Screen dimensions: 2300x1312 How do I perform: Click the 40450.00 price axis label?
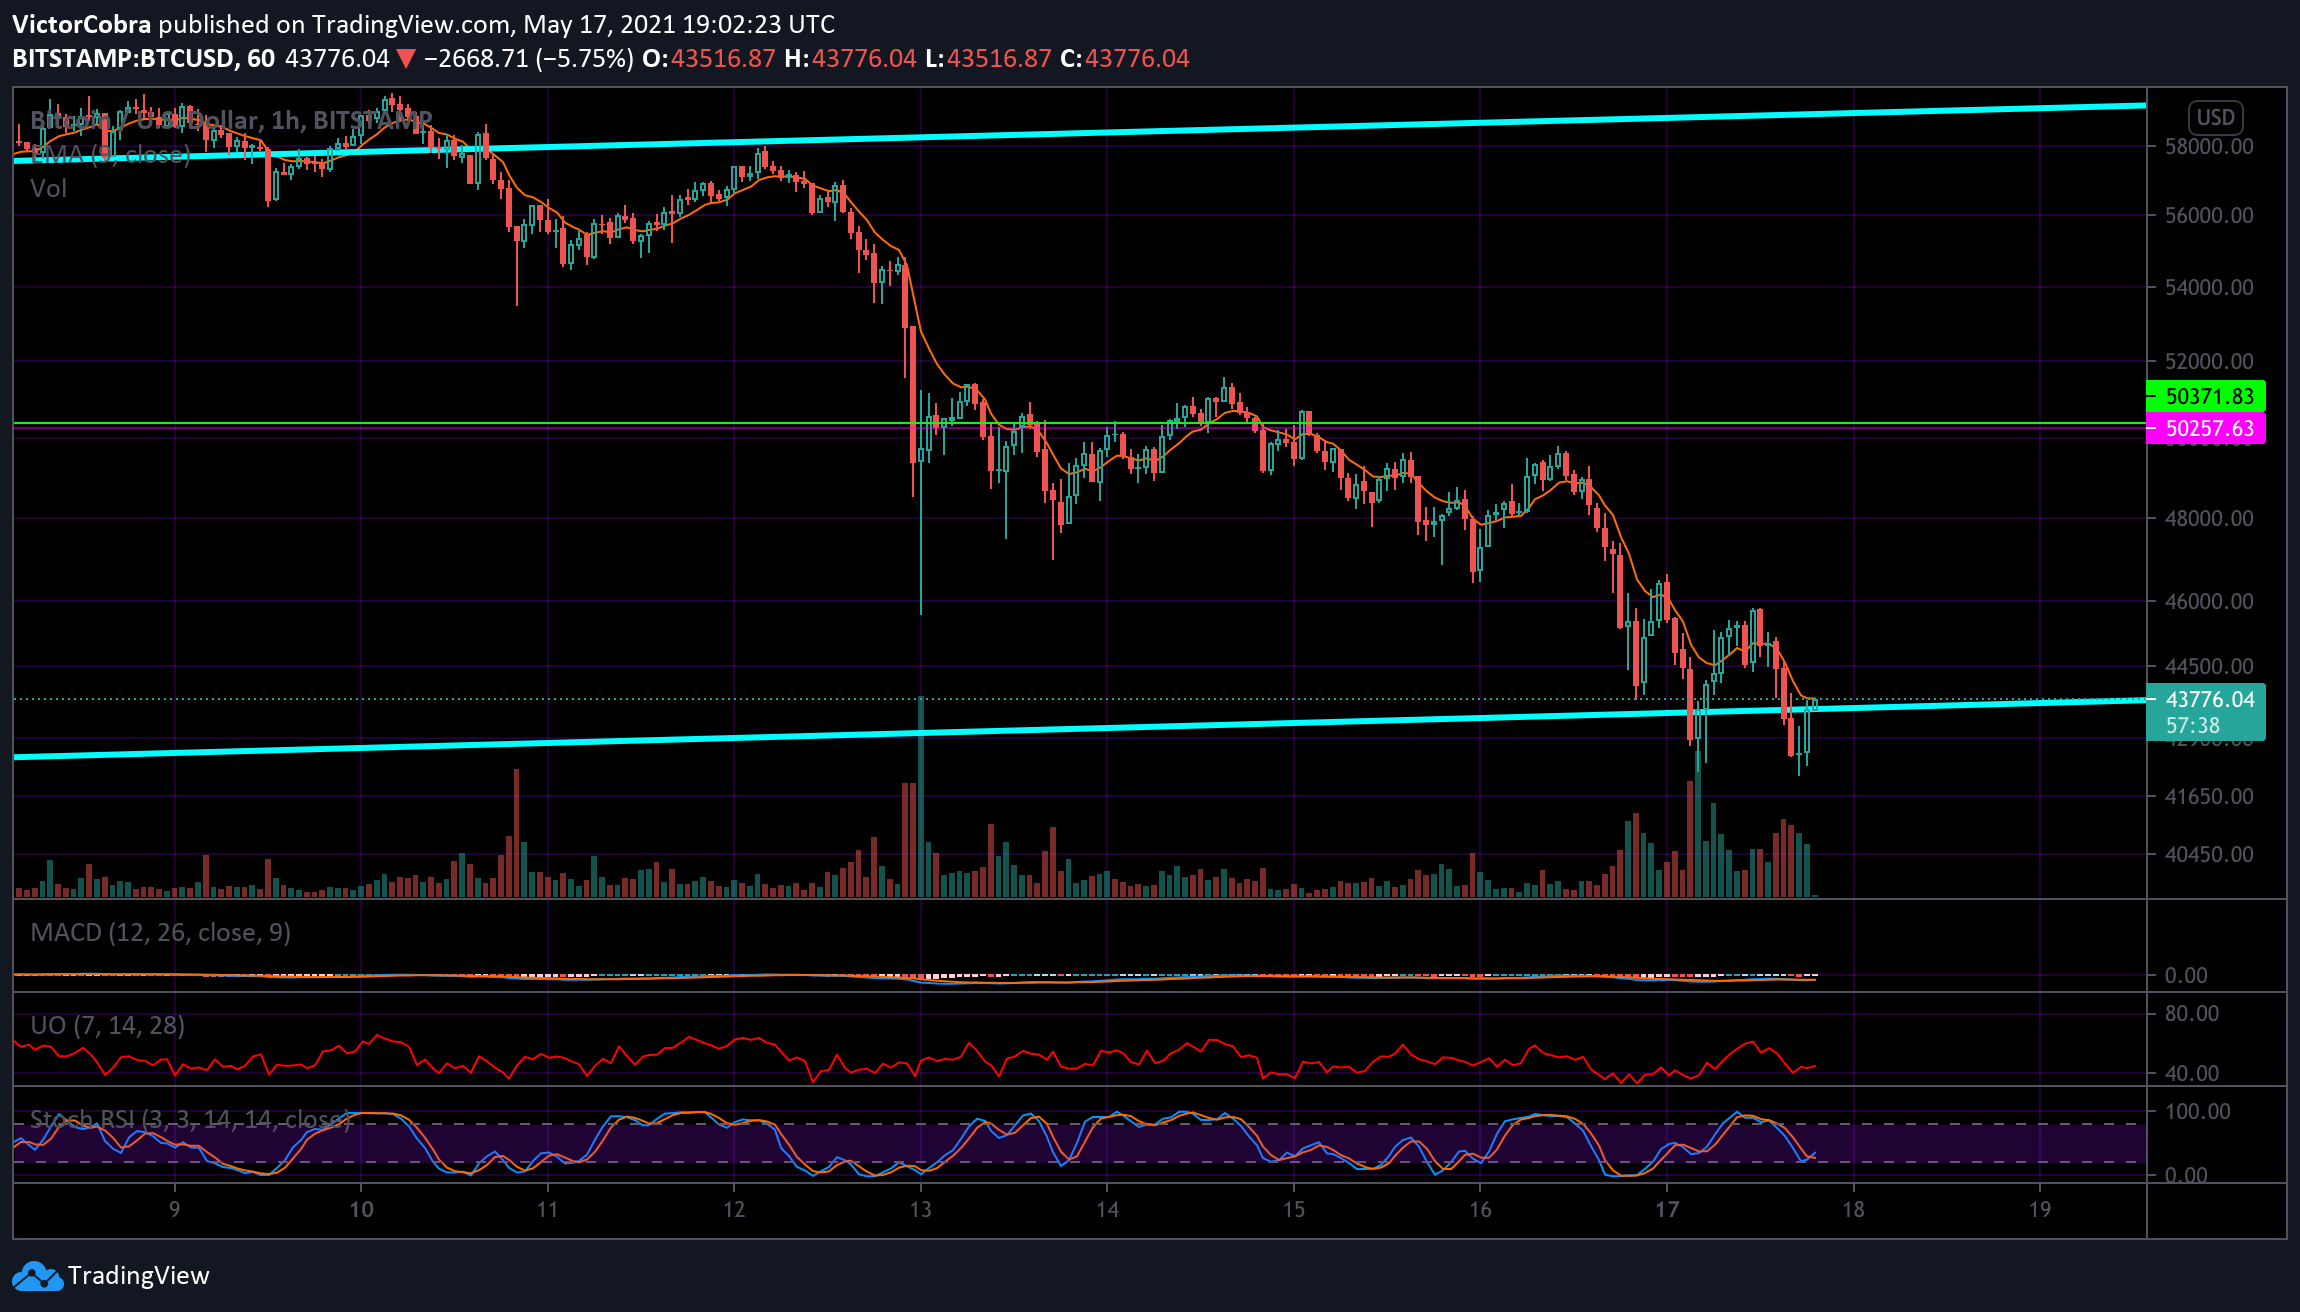2208,854
